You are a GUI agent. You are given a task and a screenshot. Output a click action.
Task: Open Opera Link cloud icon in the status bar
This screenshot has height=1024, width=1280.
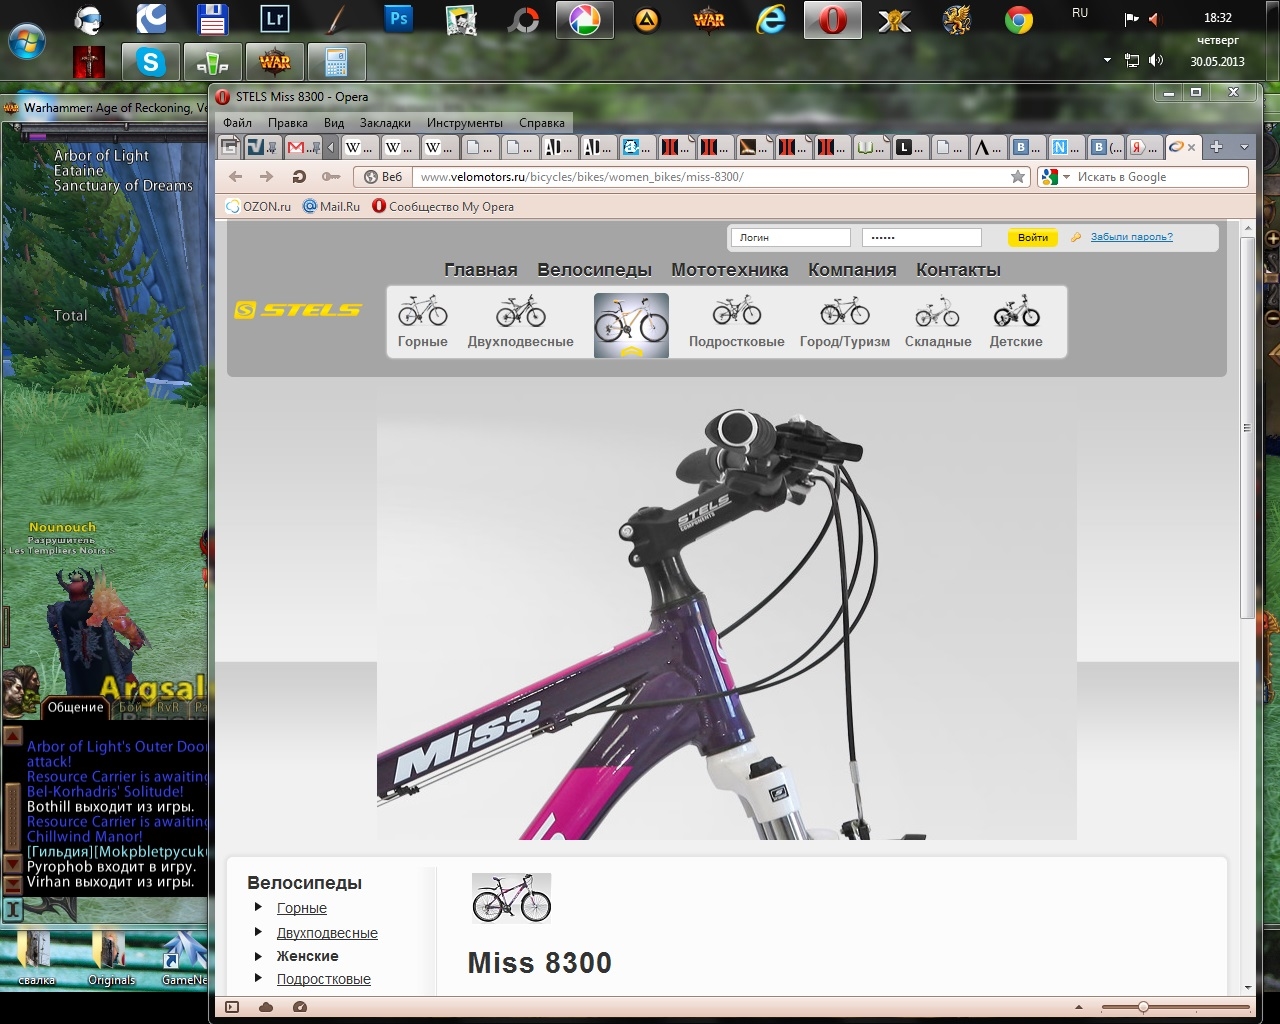[266, 1007]
